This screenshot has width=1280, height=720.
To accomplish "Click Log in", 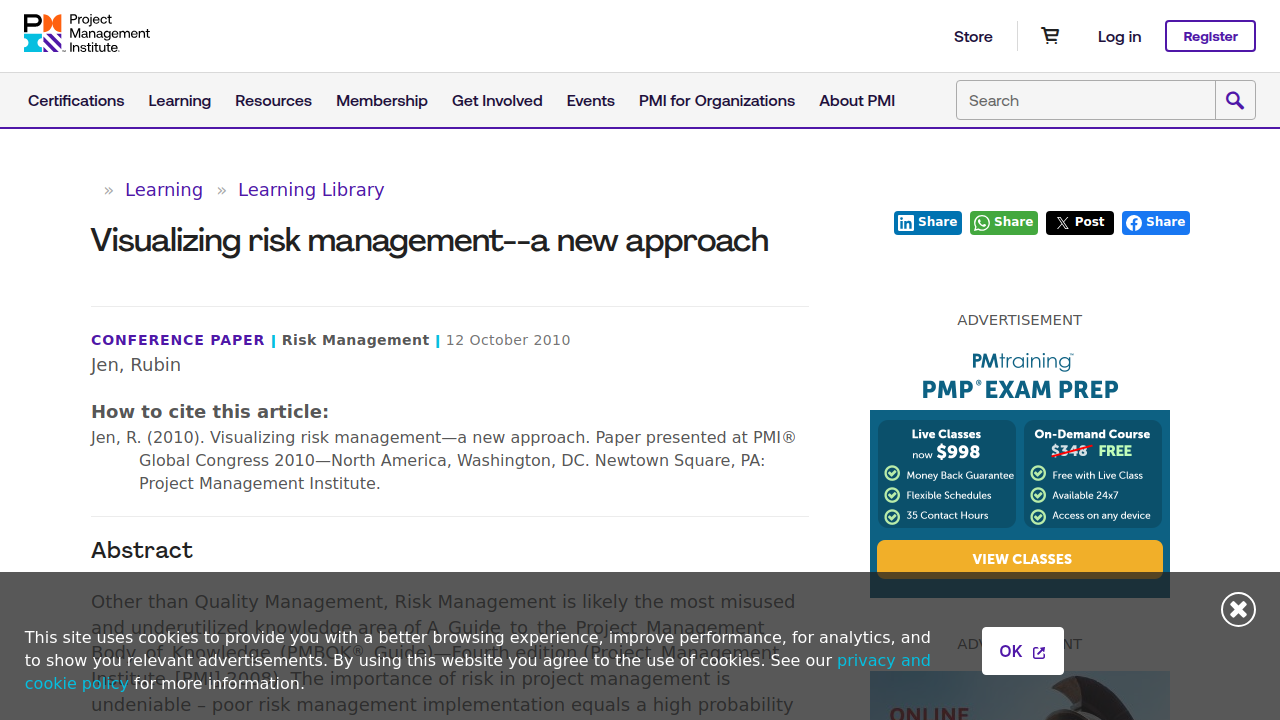I will pyautogui.click(x=1119, y=36).
